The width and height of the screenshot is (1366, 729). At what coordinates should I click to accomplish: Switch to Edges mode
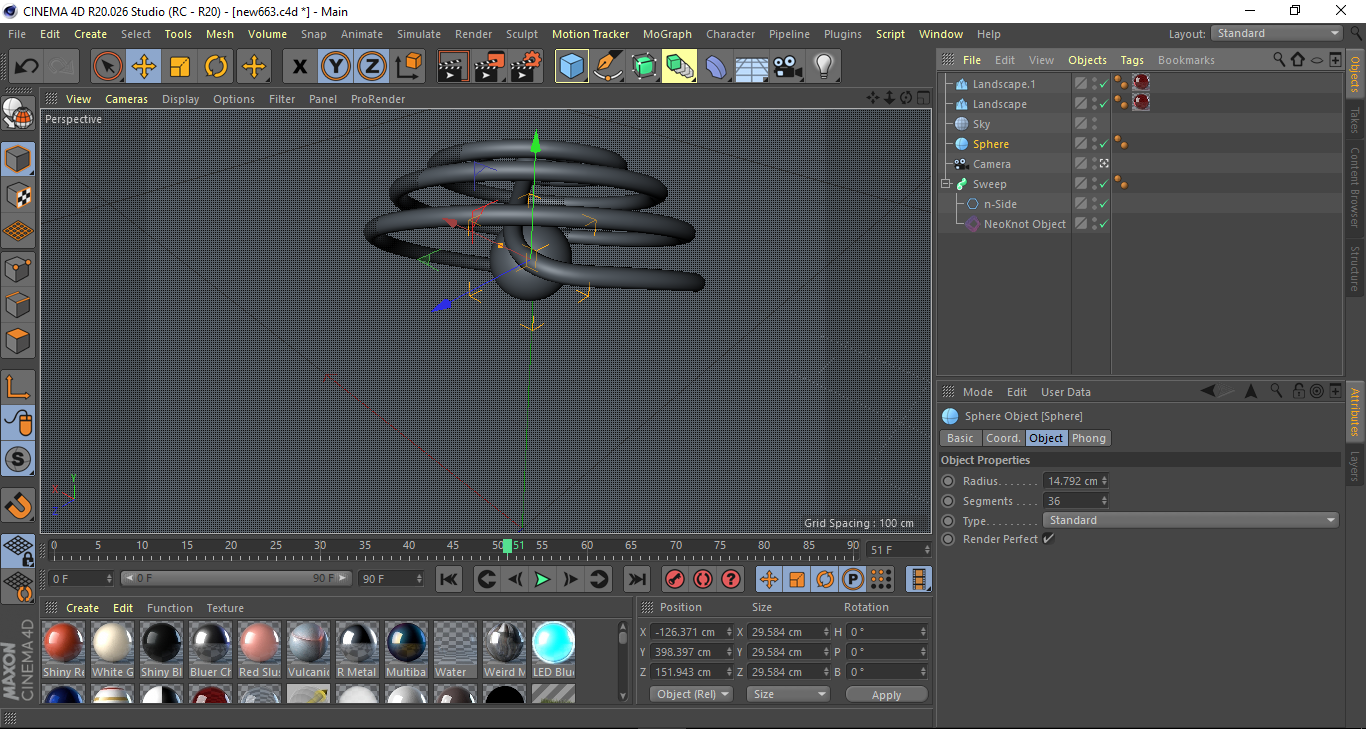pyautogui.click(x=18, y=305)
